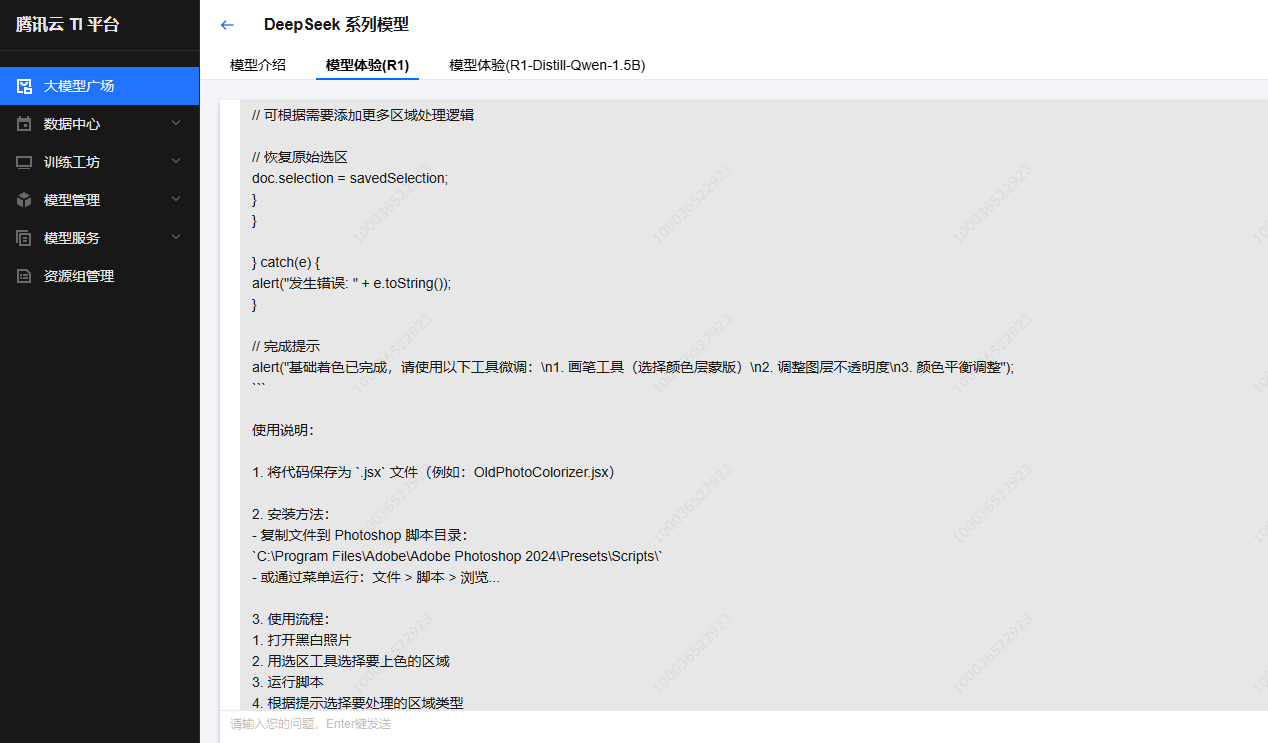The height and width of the screenshot is (743, 1268).
Task: Expand the 模型管理 submenu chevron
Action: pos(176,199)
